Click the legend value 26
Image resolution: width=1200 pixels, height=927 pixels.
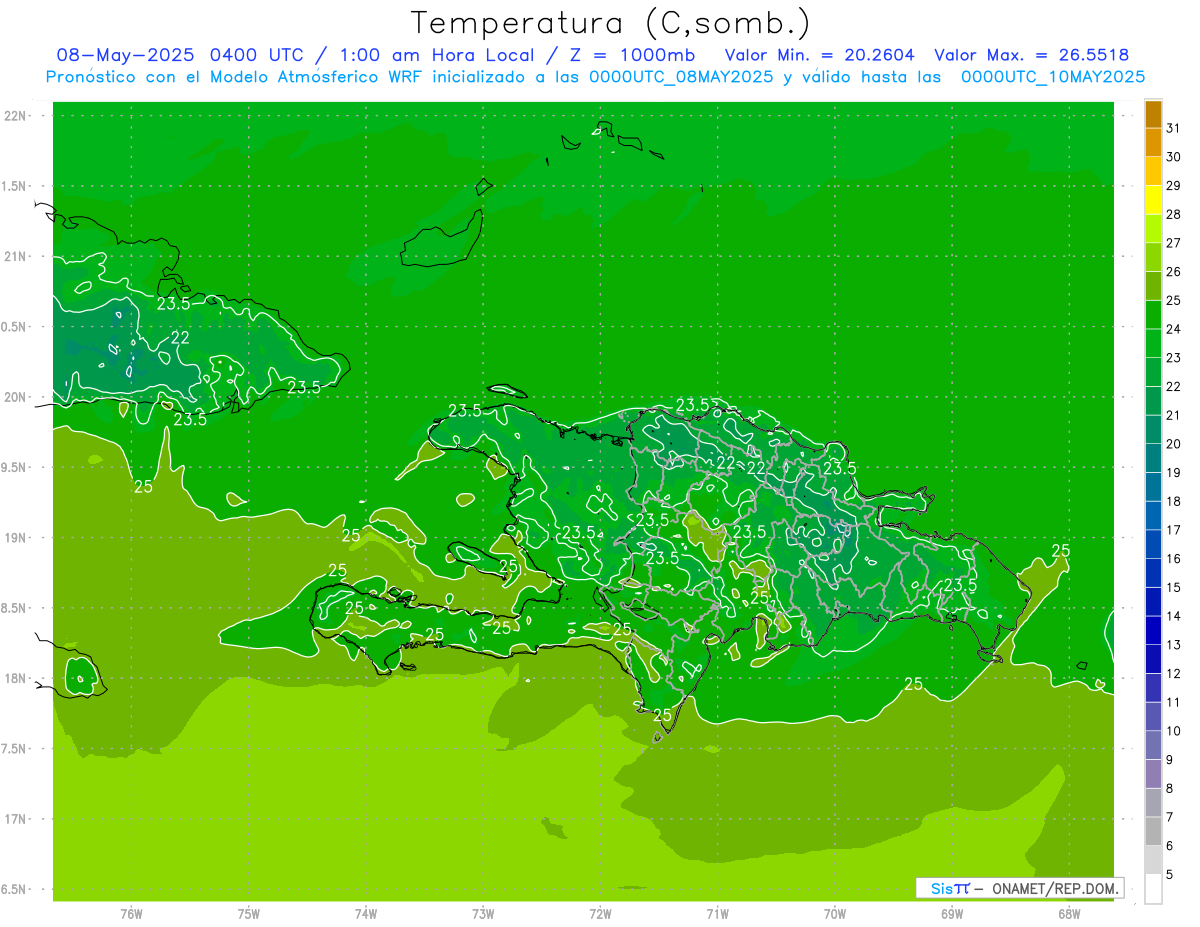1173,271
